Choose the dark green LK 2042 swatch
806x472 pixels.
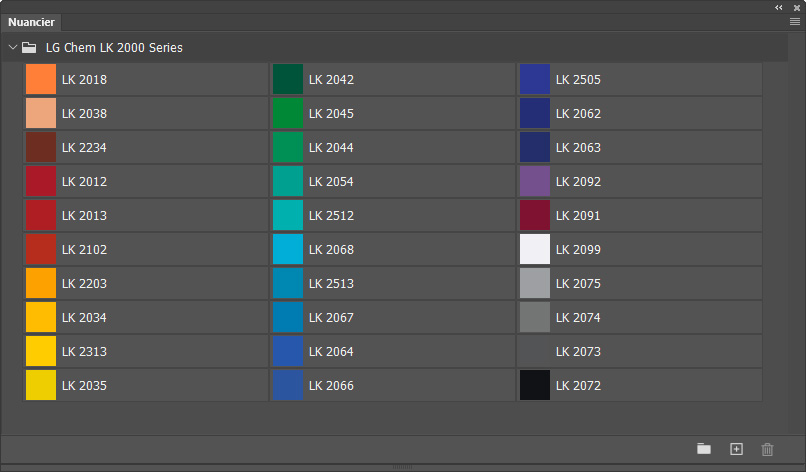(288, 79)
